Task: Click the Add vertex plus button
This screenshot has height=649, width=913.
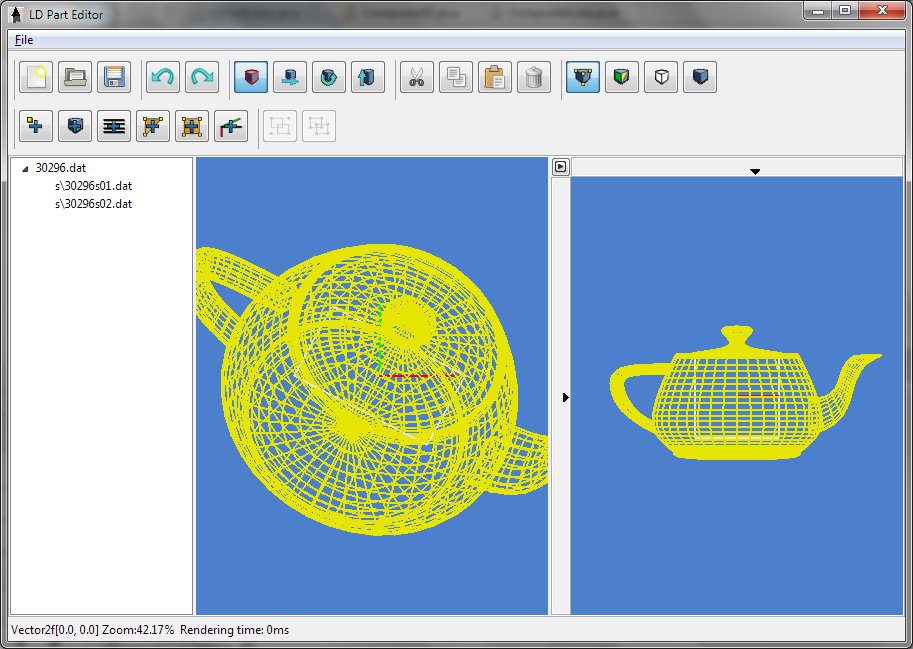Action: [36, 126]
